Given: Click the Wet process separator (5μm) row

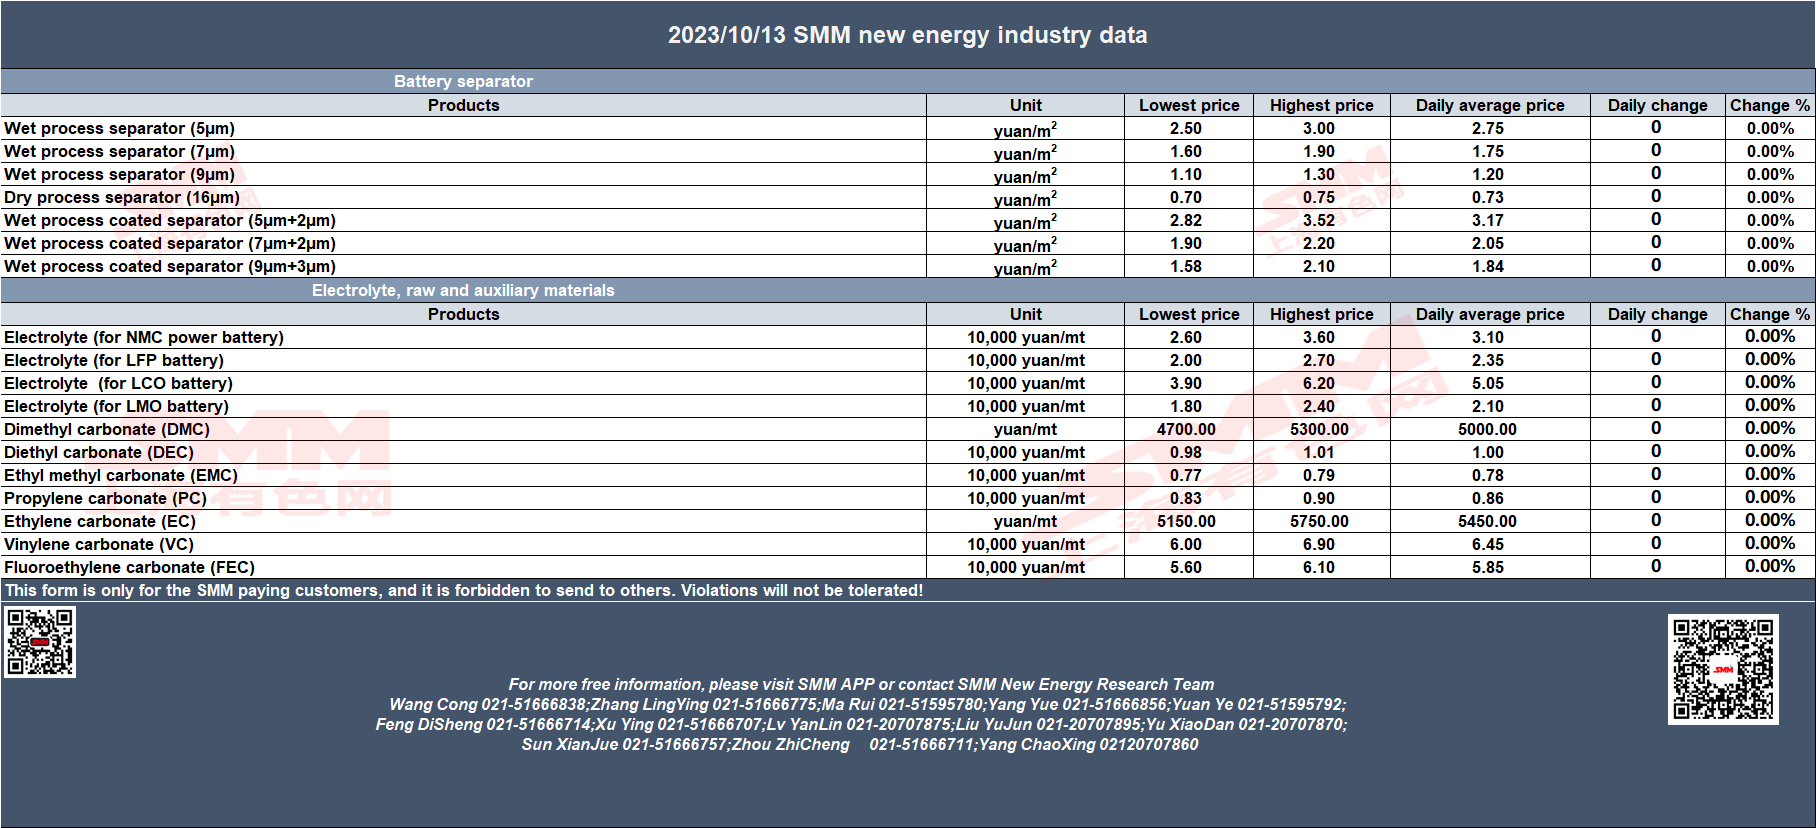Looking at the screenshot, I should (908, 128).
